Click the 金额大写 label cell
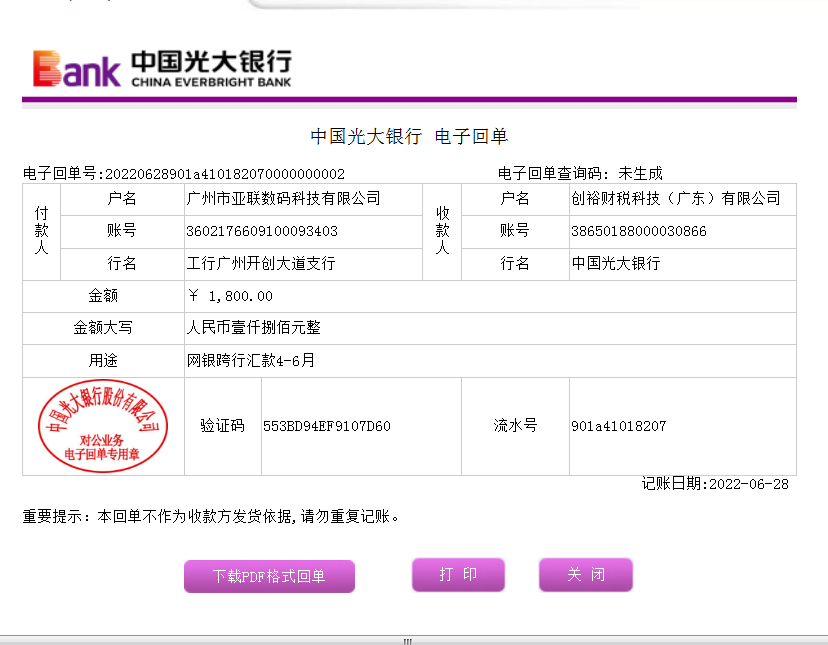 click(x=103, y=328)
